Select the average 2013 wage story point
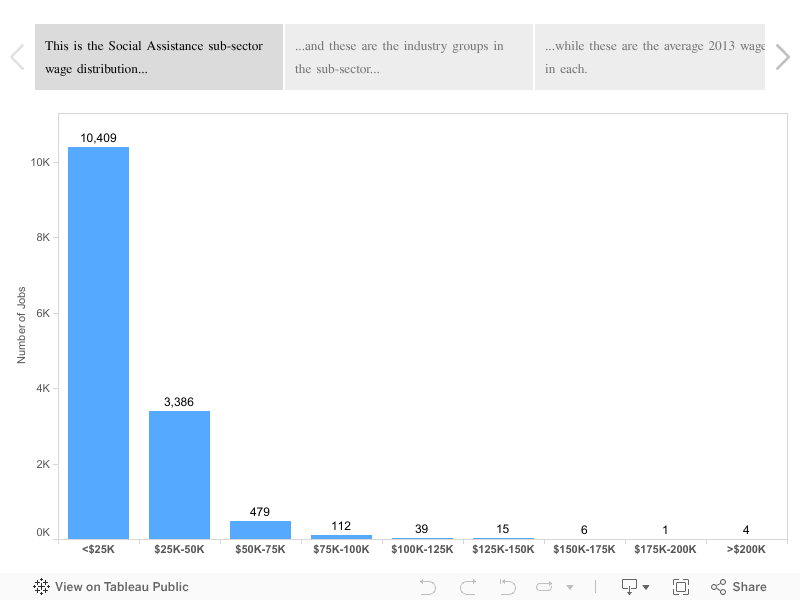Screen dimensions: 800x600 point(650,57)
